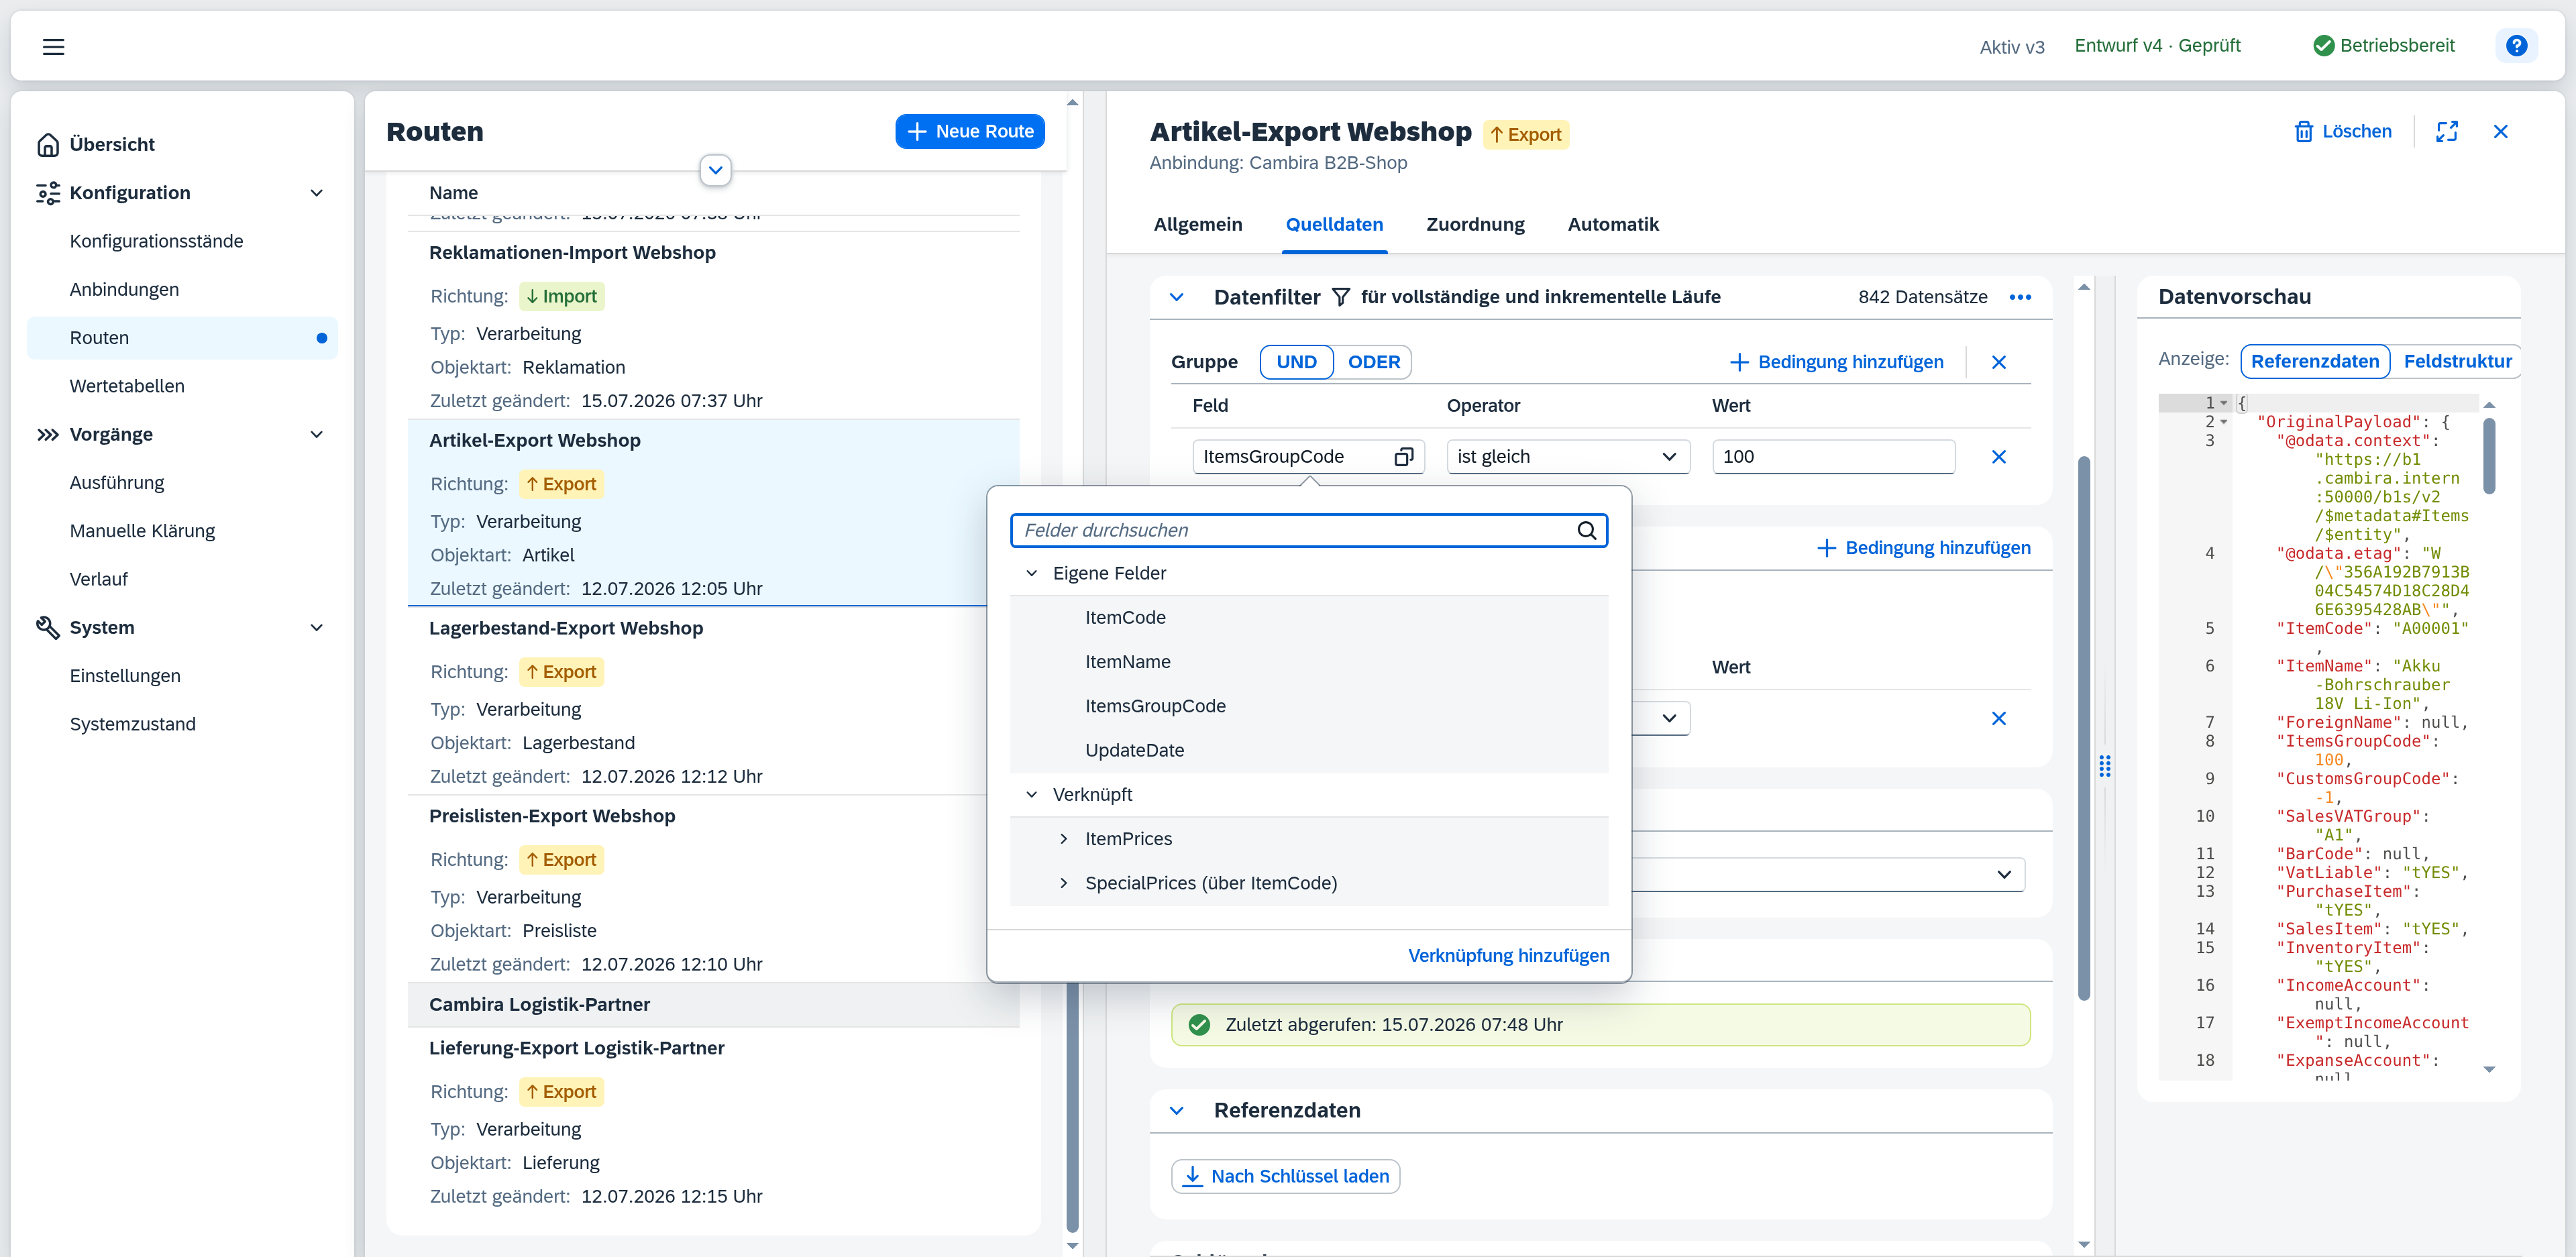
Task: Open the Automatik tab
Action: point(1612,225)
